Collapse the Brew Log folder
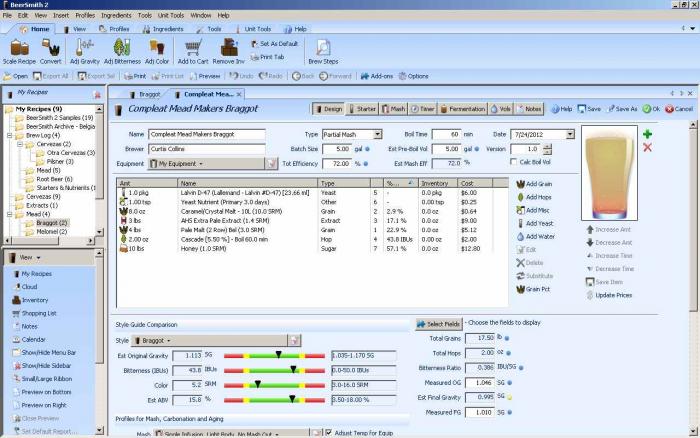Viewport: 700px width, 438px height. (10, 135)
